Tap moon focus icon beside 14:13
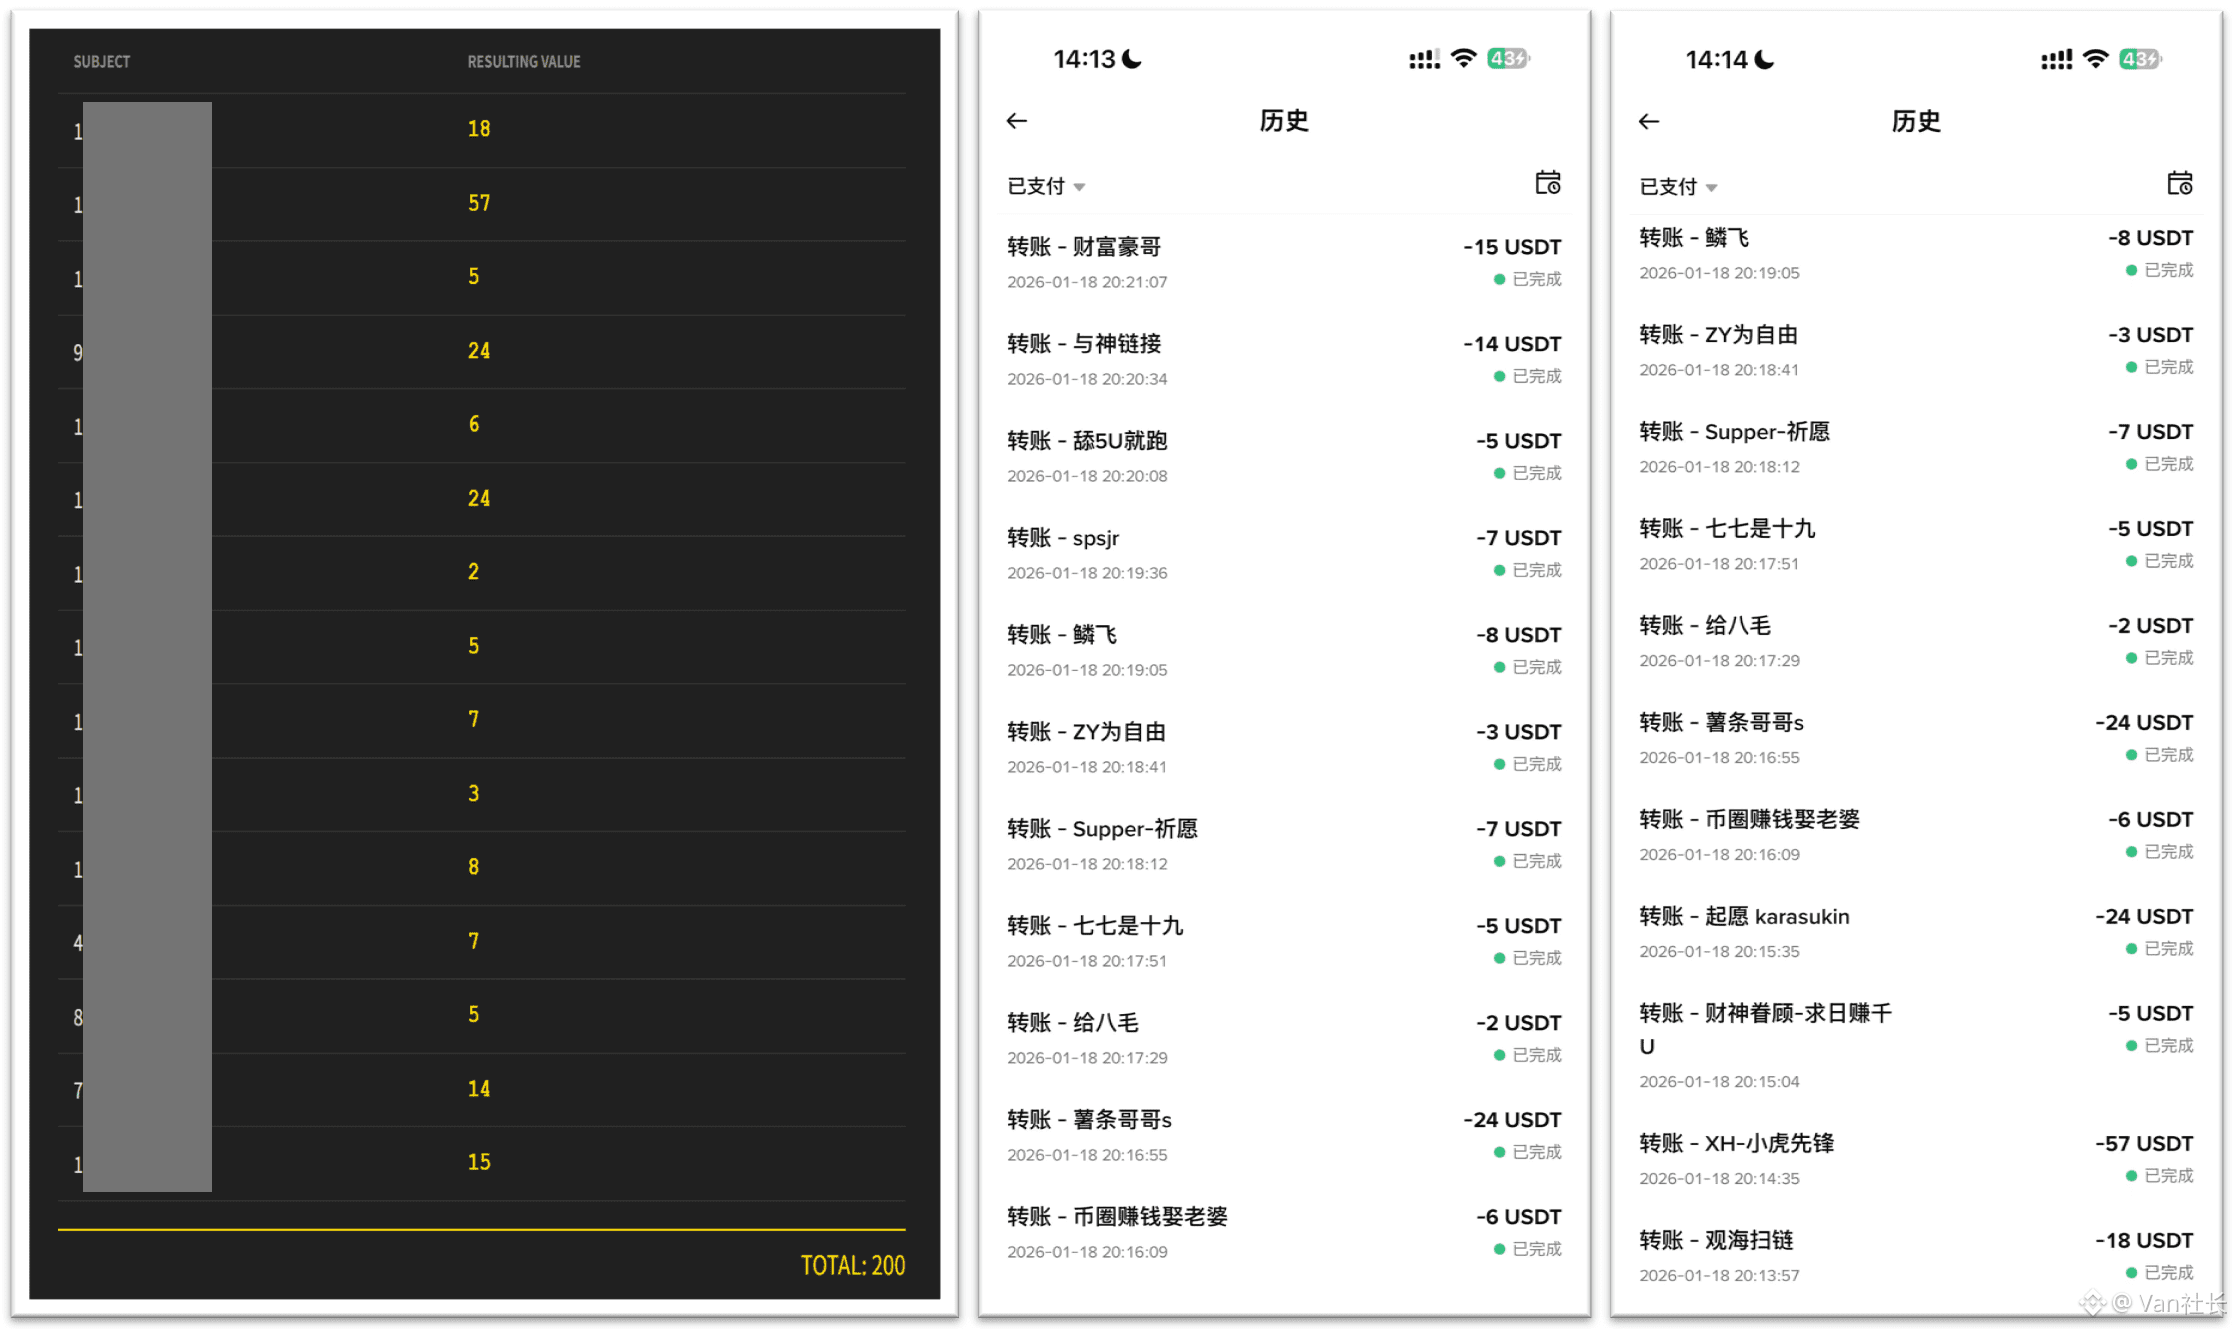This screenshot has height=1329, width=2235. point(1133,59)
